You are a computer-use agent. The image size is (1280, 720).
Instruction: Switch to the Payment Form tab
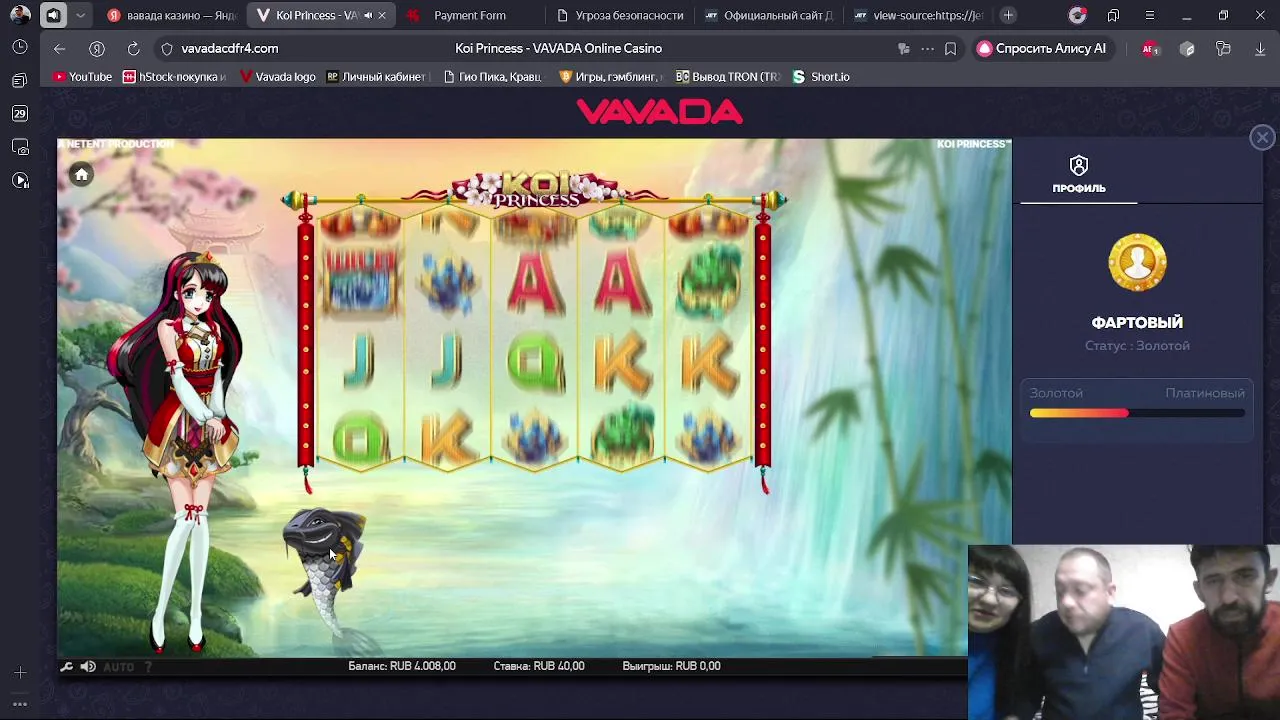(x=470, y=15)
